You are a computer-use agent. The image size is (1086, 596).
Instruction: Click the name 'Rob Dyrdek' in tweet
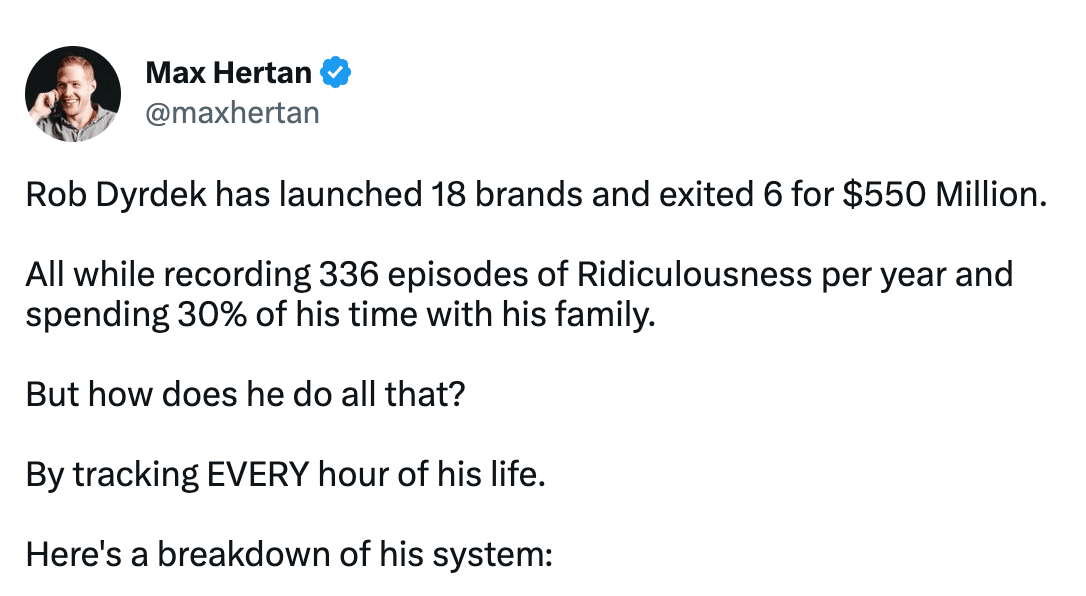pyautogui.click(x=116, y=195)
